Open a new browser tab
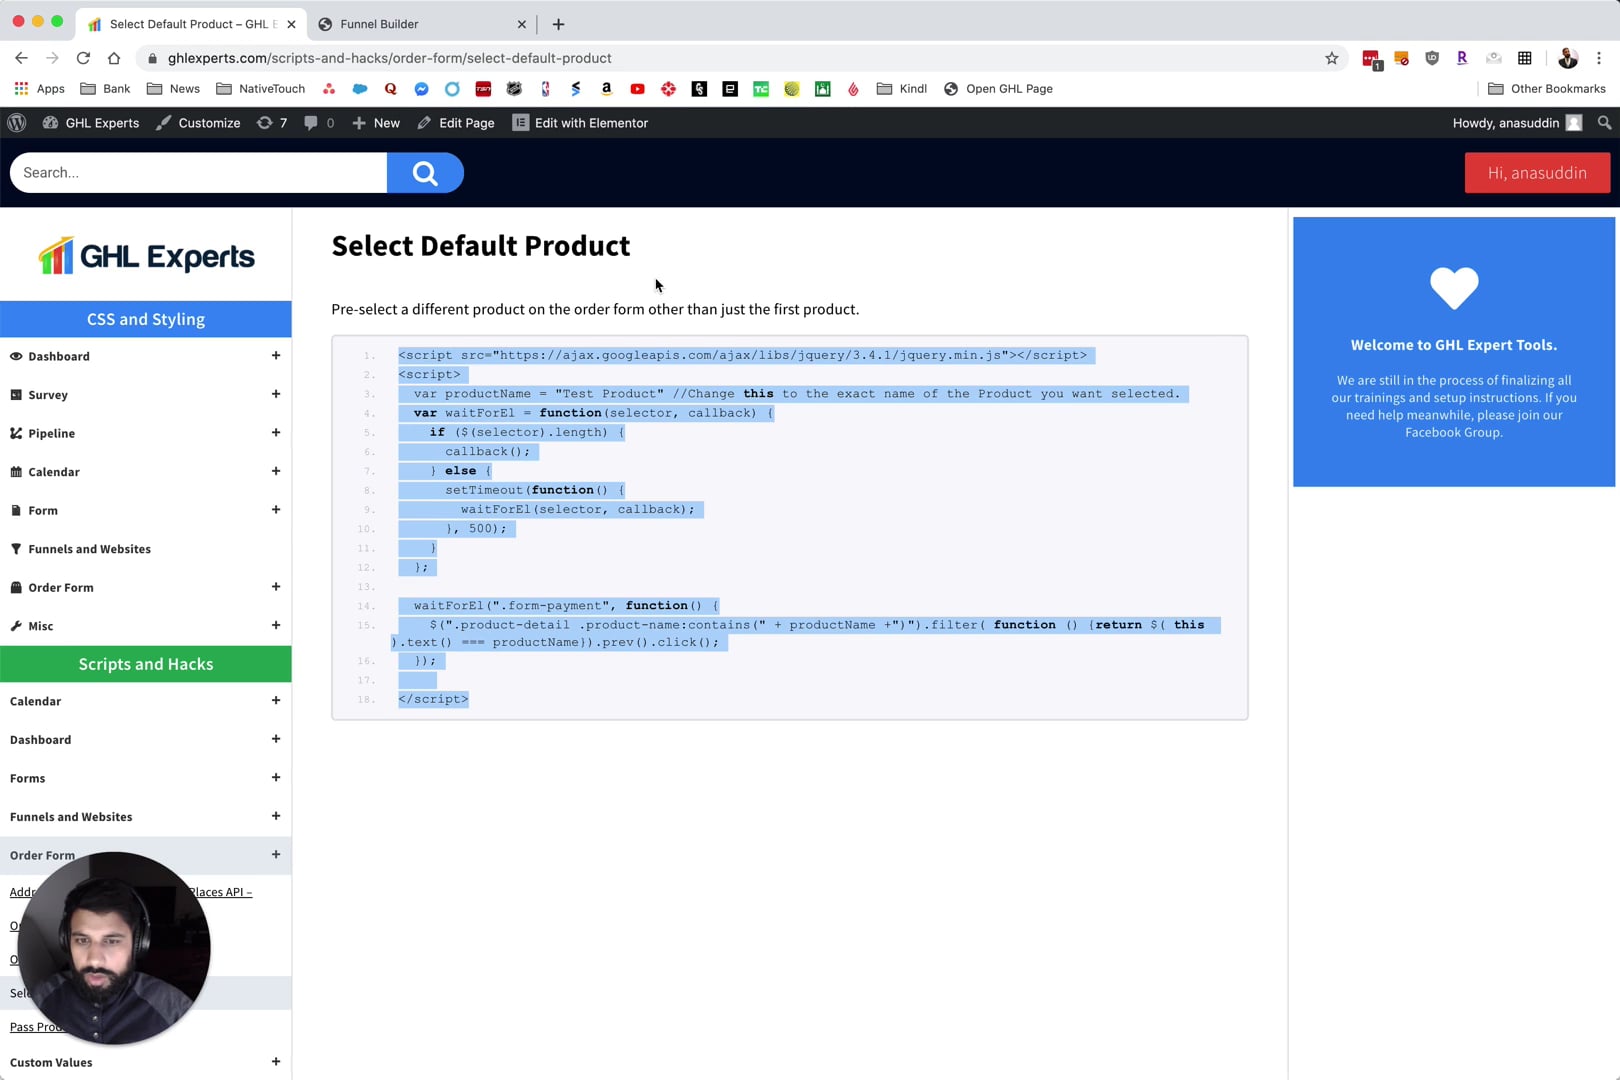The image size is (1620, 1080). click(x=558, y=24)
